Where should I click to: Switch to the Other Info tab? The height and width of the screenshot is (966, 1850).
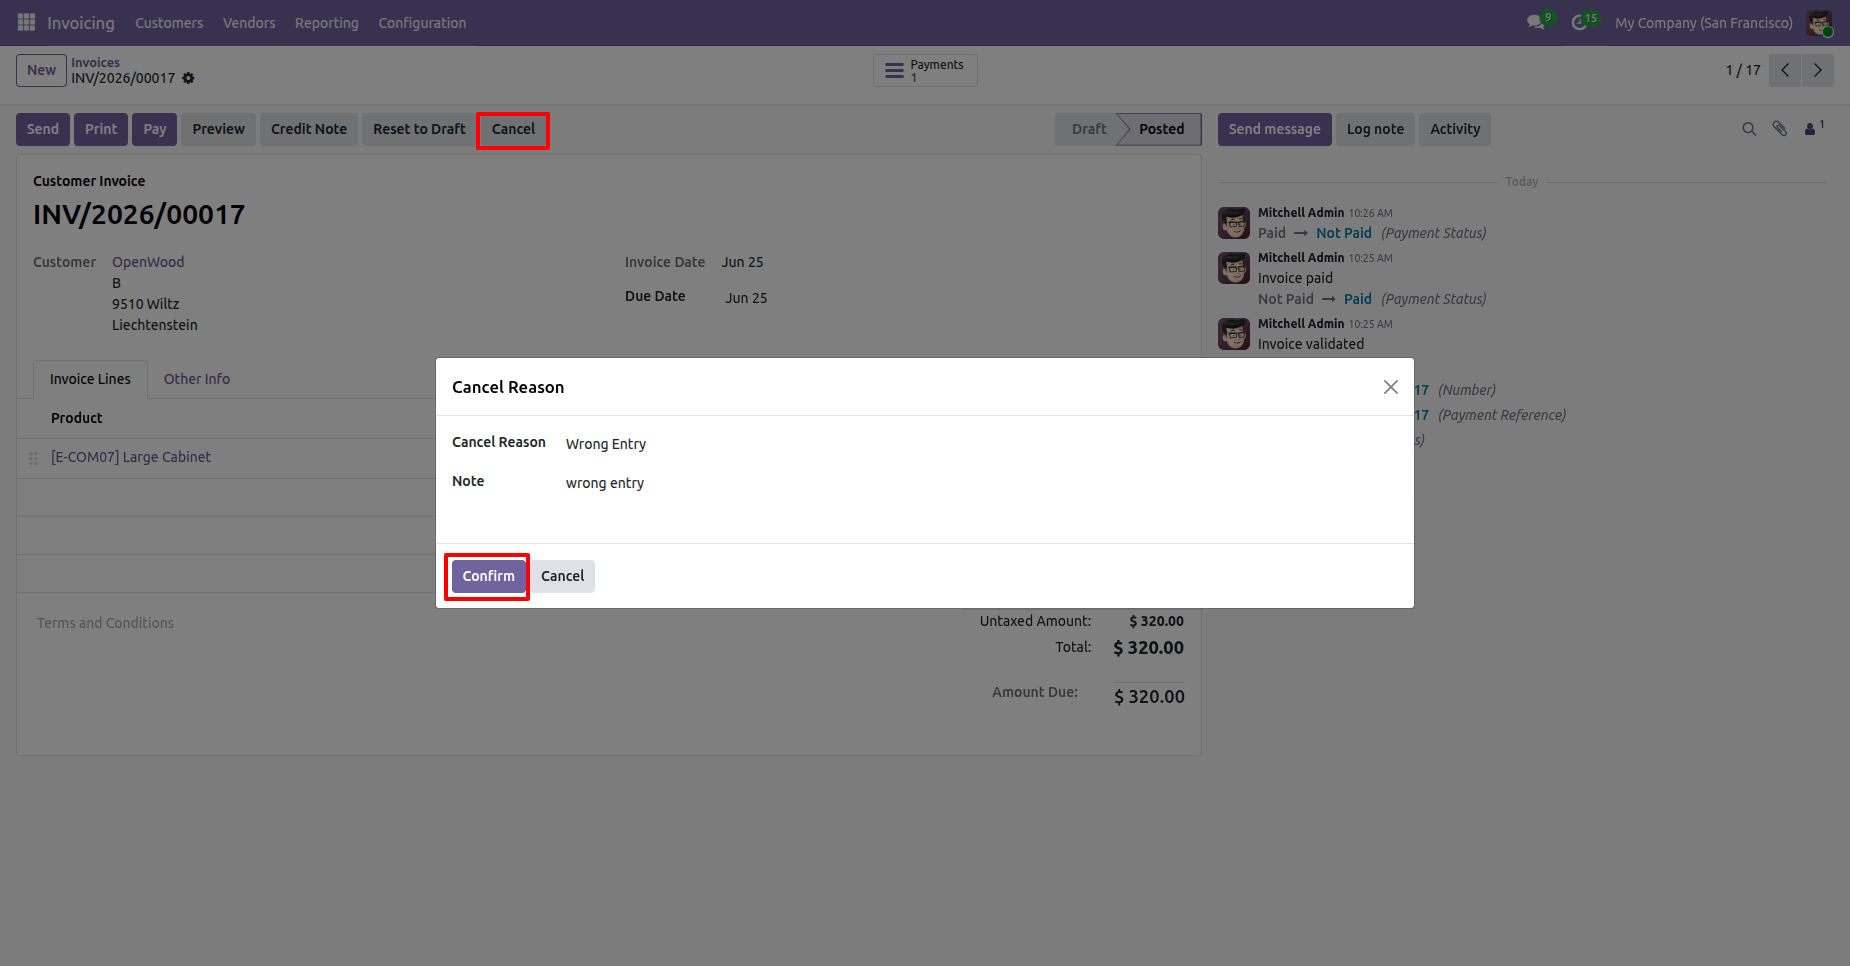197,379
